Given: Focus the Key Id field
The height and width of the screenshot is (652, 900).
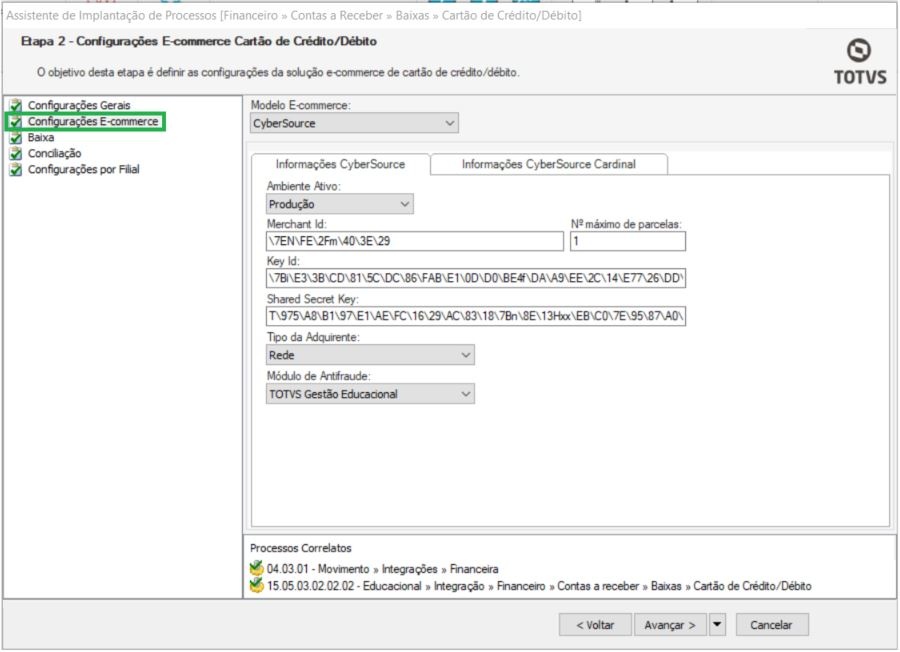Looking at the screenshot, I should (x=476, y=278).
